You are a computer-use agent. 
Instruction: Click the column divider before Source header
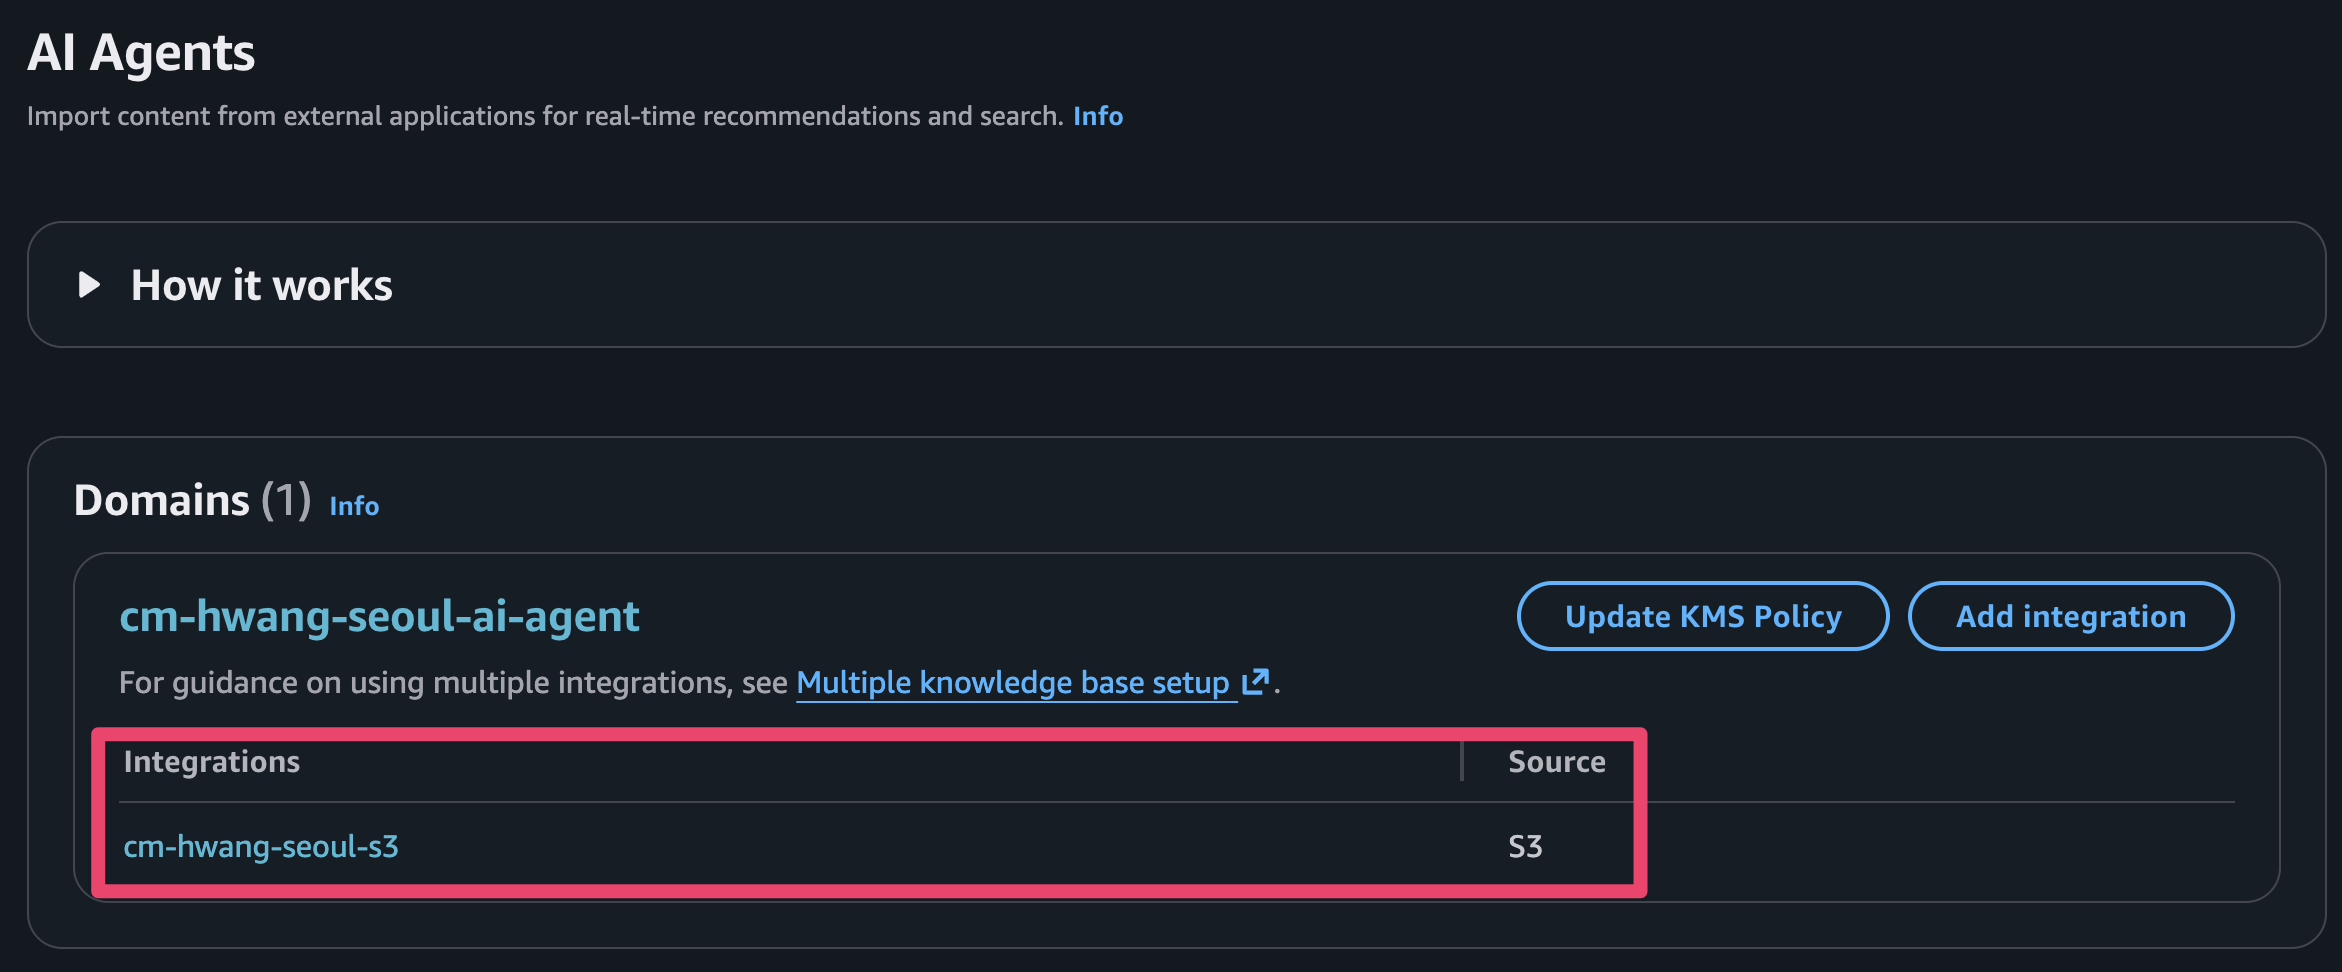(1462, 762)
